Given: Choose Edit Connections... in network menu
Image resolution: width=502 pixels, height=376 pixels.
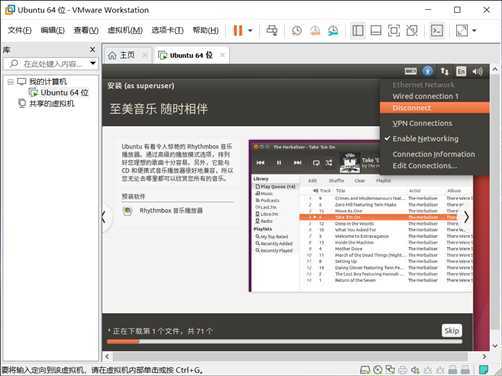Looking at the screenshot, I should pyautogui.click(x=434, y=166).
